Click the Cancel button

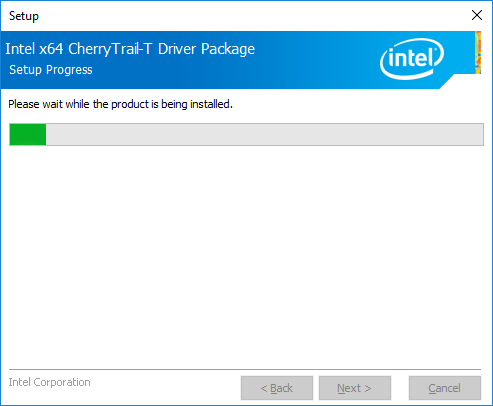[x=445, y=388]
